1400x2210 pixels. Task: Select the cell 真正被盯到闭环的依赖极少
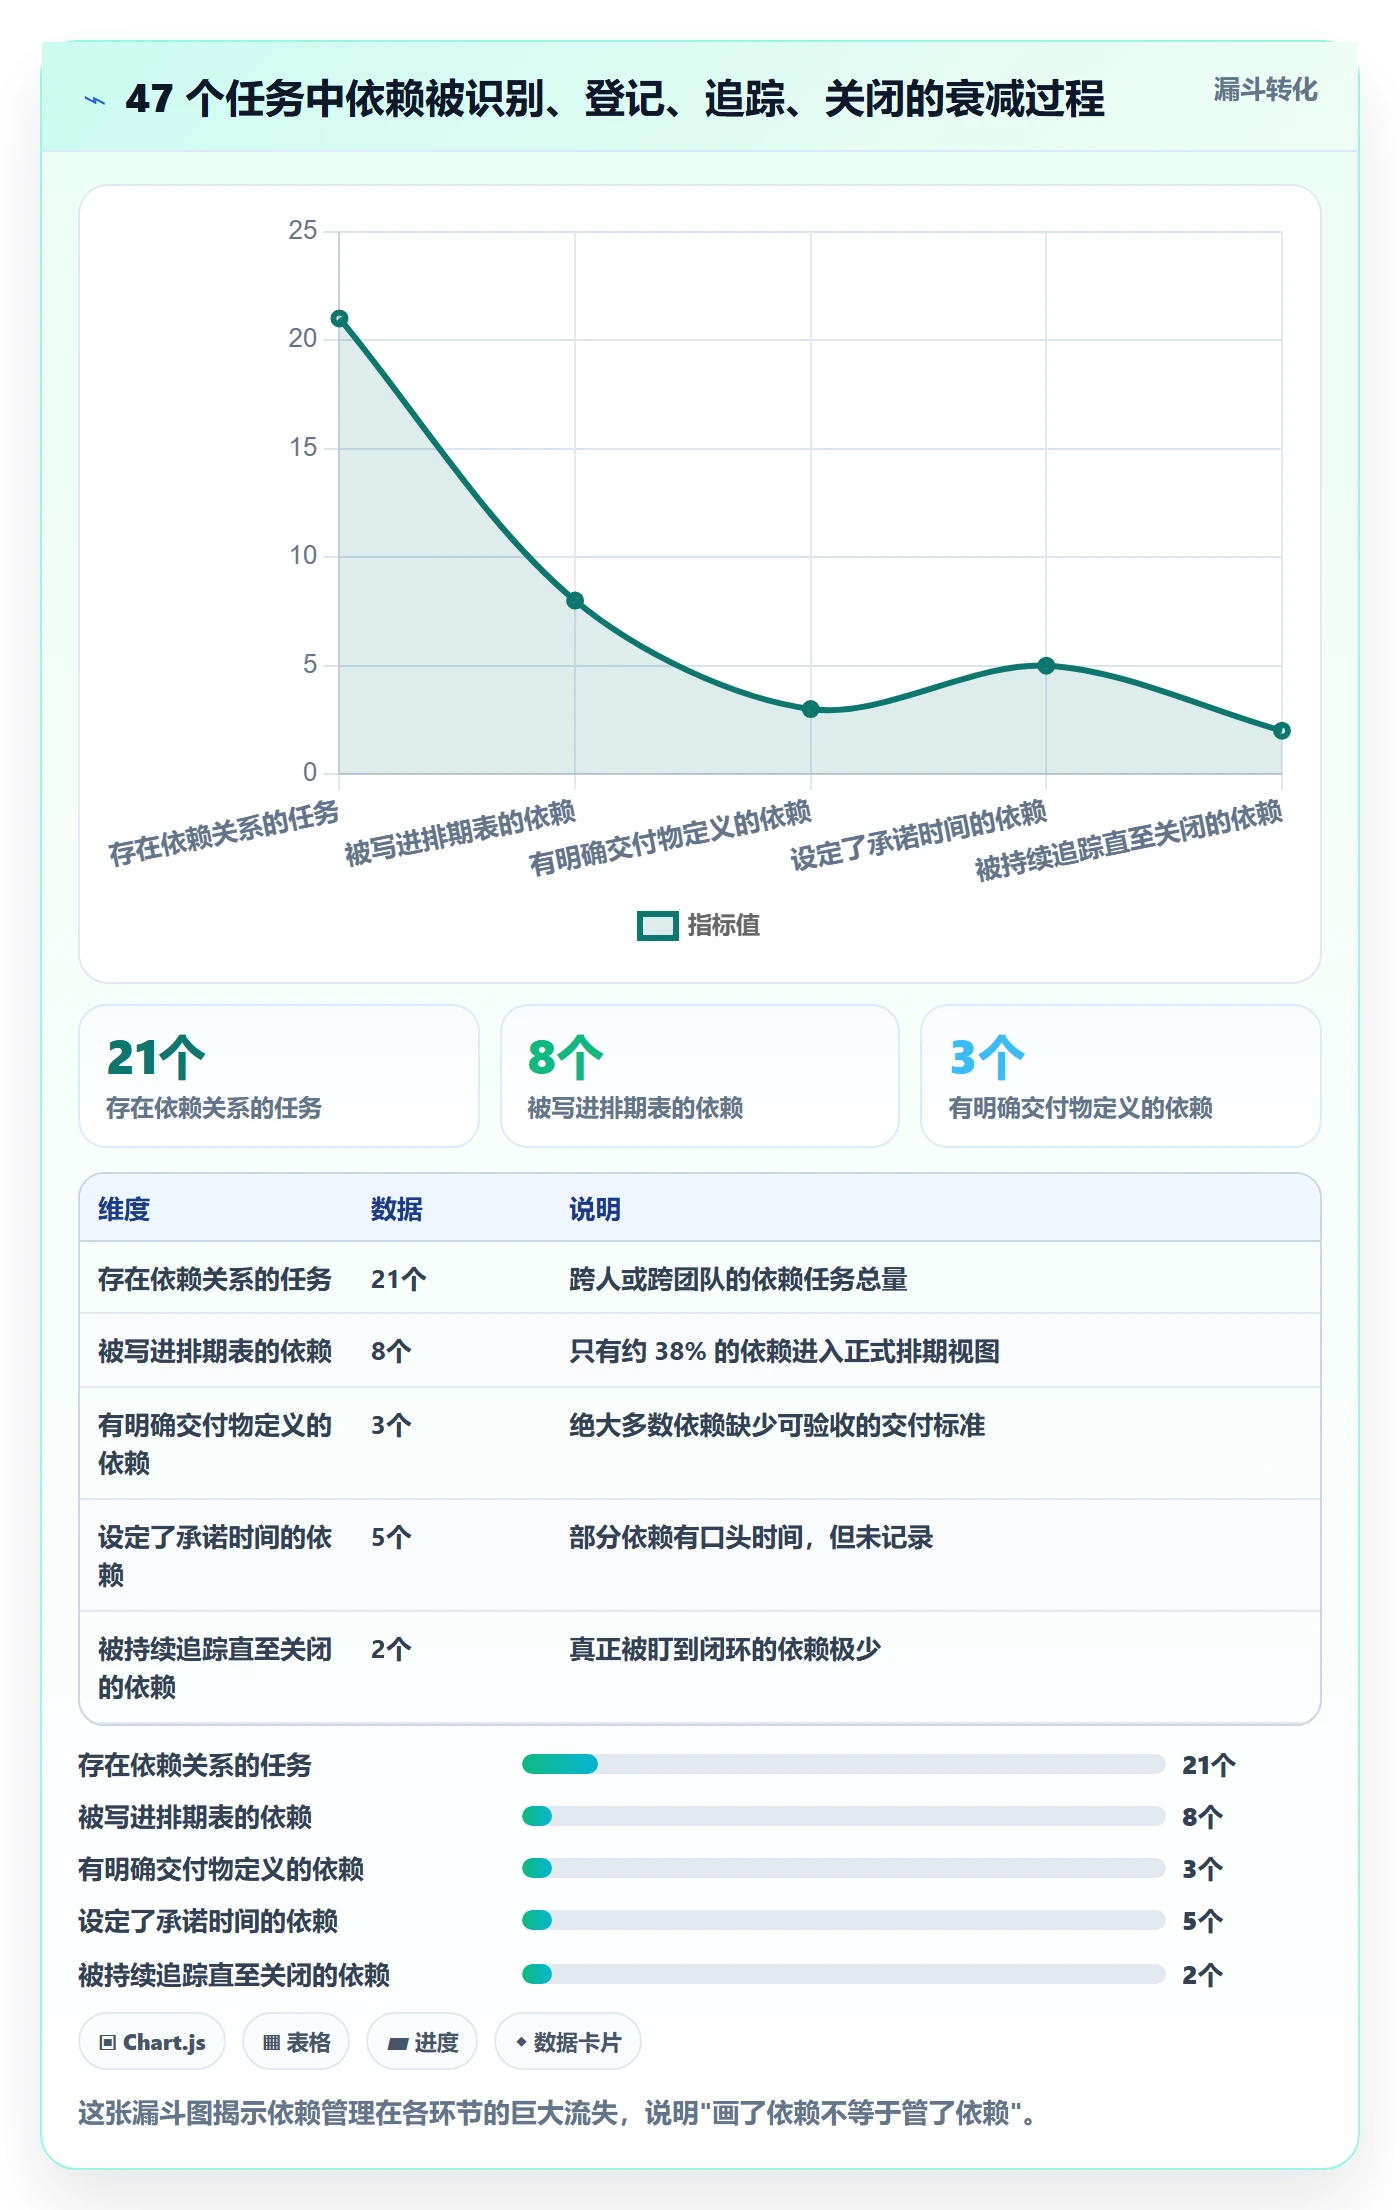[x=725, y=1649]
